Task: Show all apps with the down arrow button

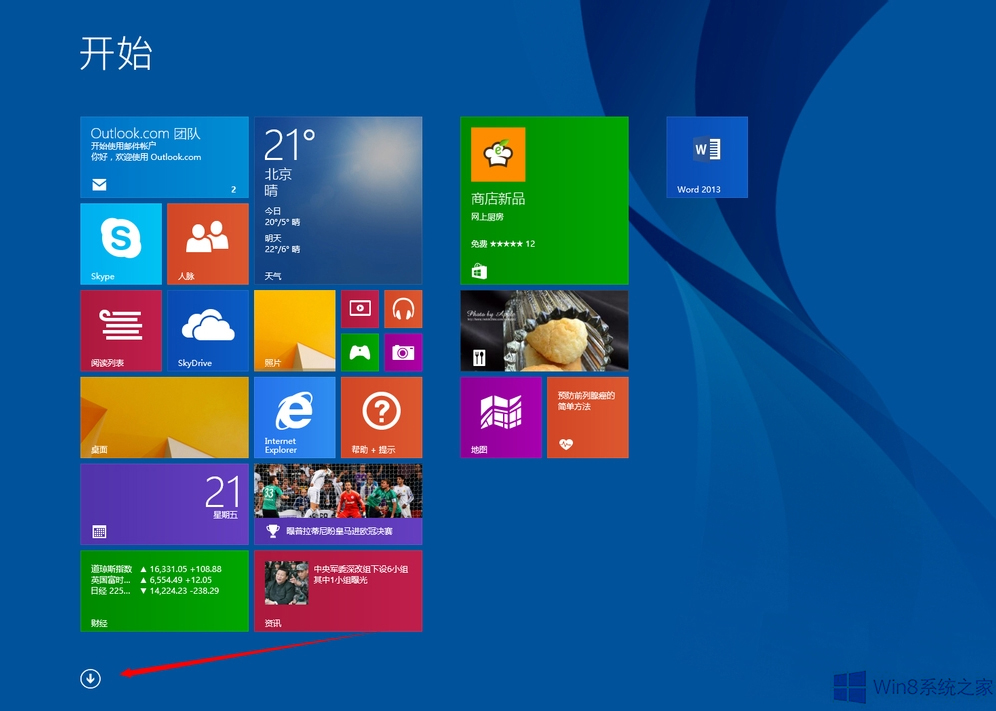Action: click(90, 679)
